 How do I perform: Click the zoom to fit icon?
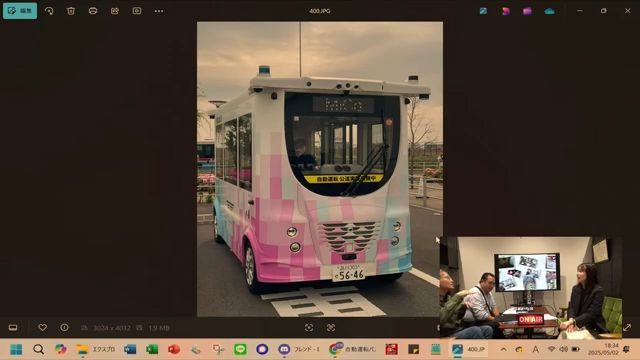click(x=309, y=327)
